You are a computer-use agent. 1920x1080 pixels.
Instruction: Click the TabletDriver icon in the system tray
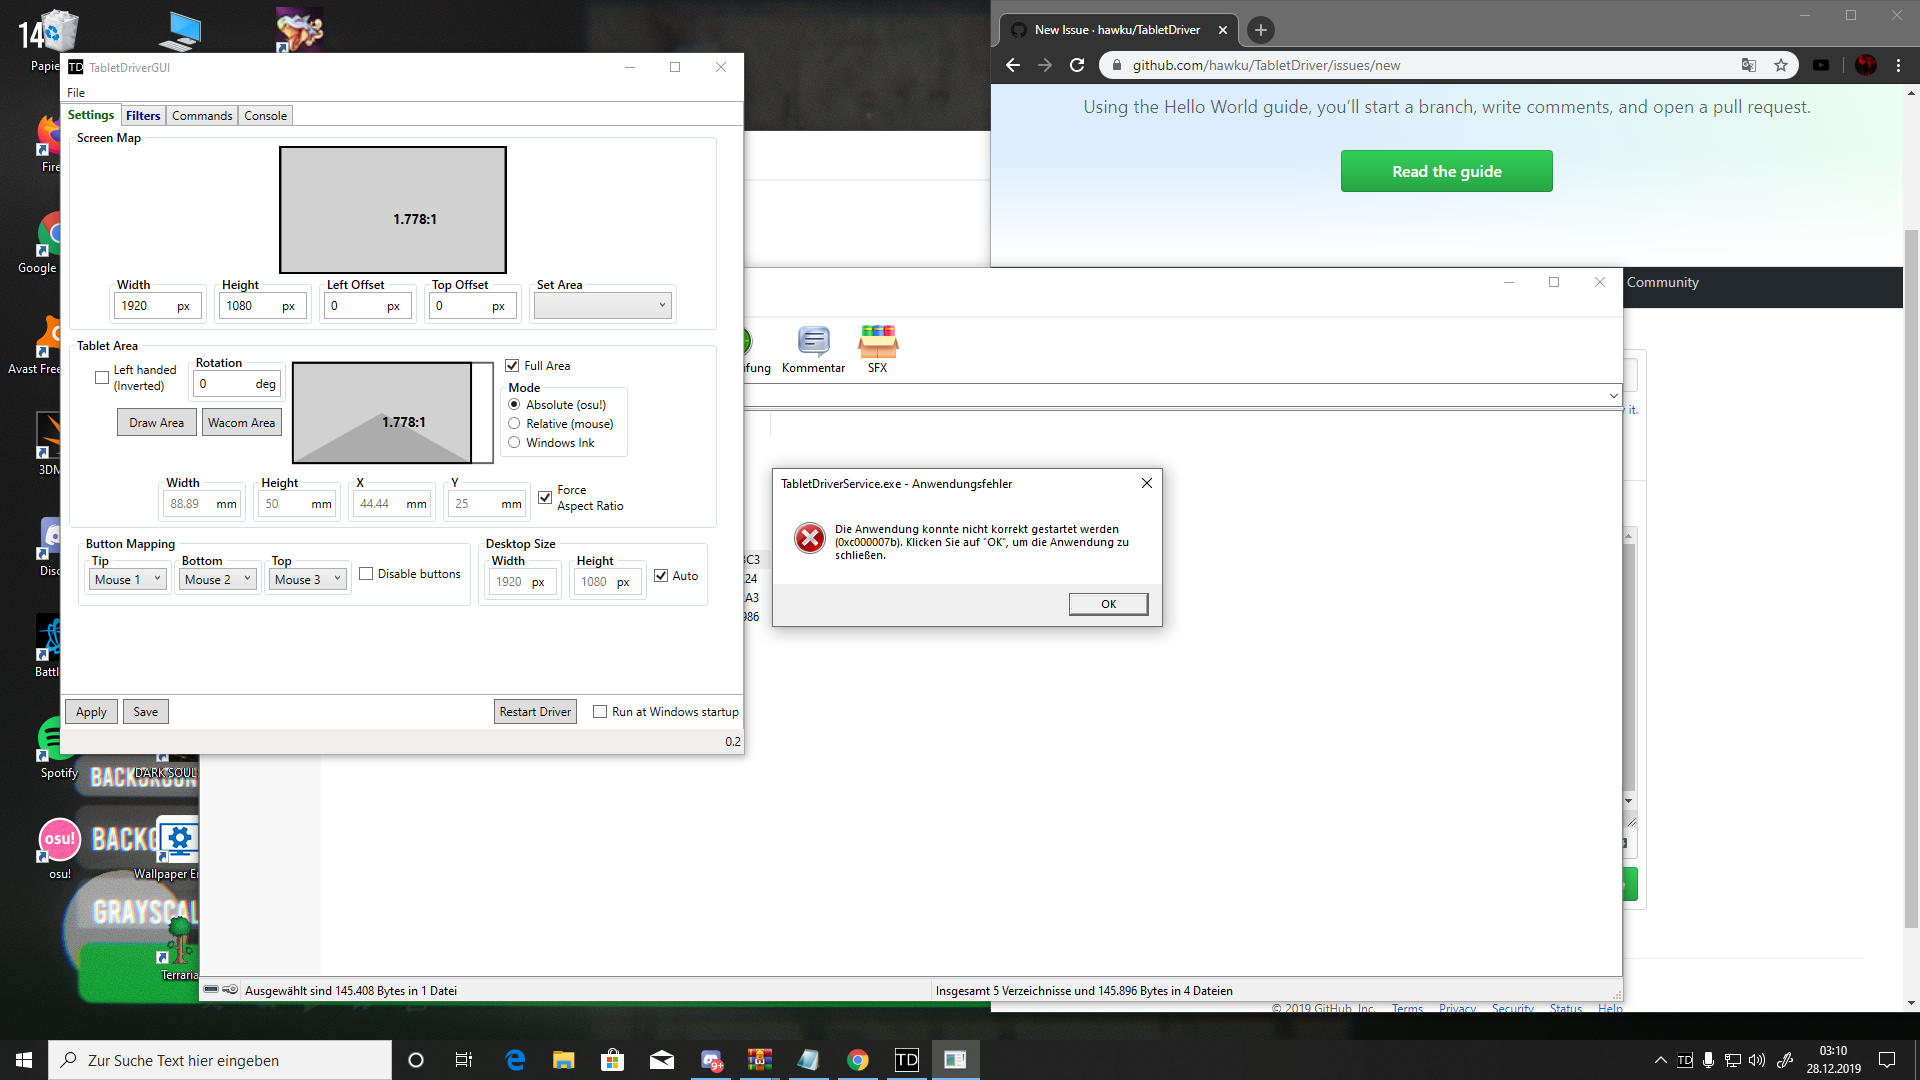point(1686,1059)
